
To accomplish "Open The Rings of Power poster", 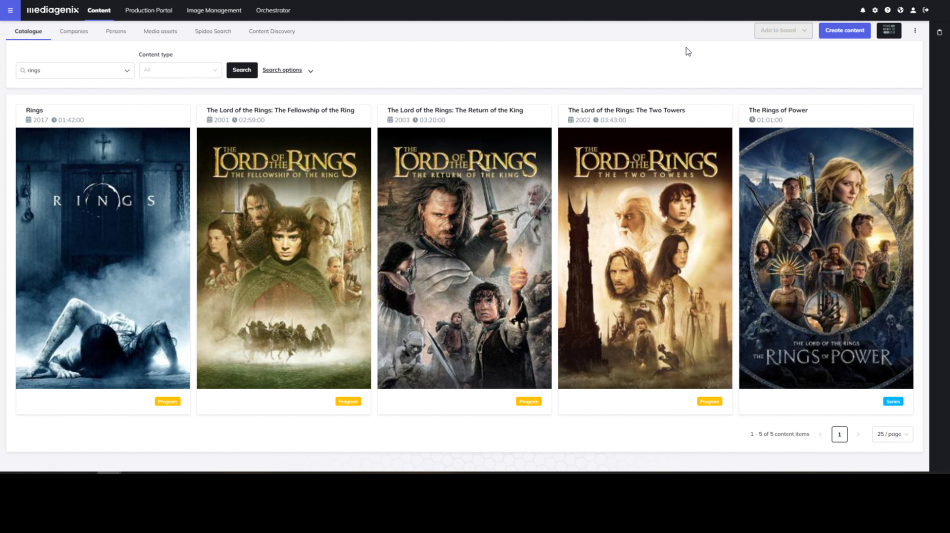I will point(825,258).
